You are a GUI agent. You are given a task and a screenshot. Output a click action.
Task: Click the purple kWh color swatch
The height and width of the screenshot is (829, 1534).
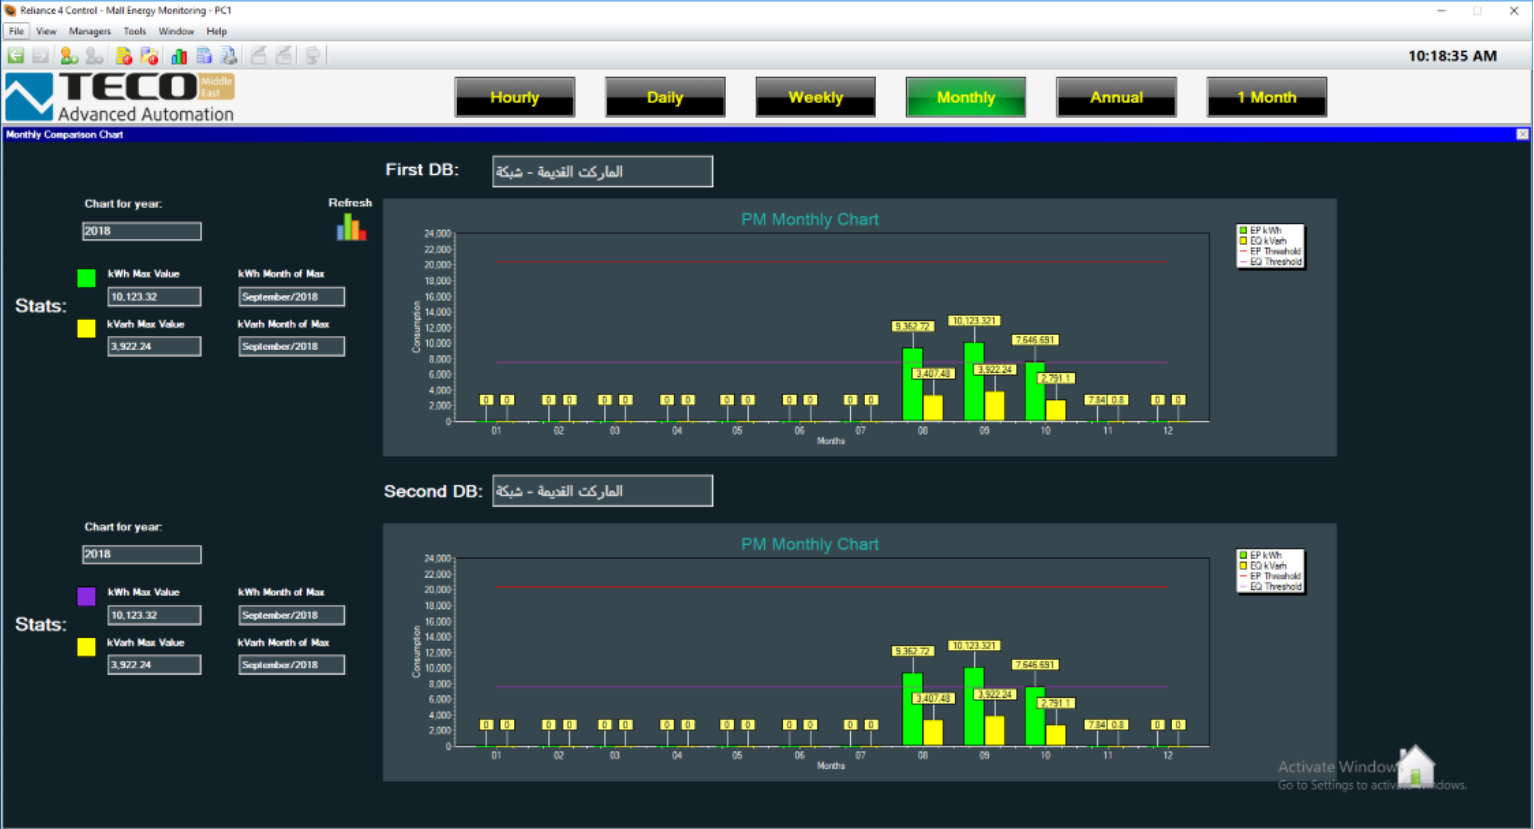click(87, 596)
